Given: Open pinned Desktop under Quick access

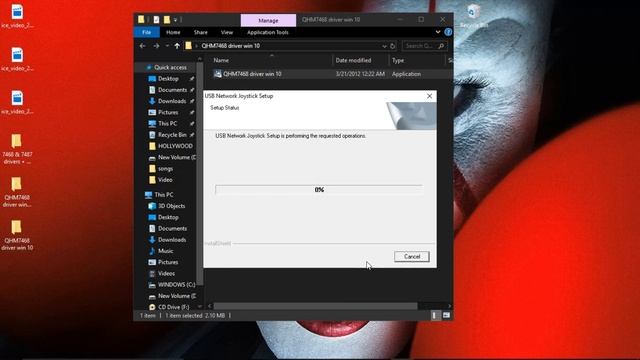Looking at the screenshot, I should tap(168, 78).
